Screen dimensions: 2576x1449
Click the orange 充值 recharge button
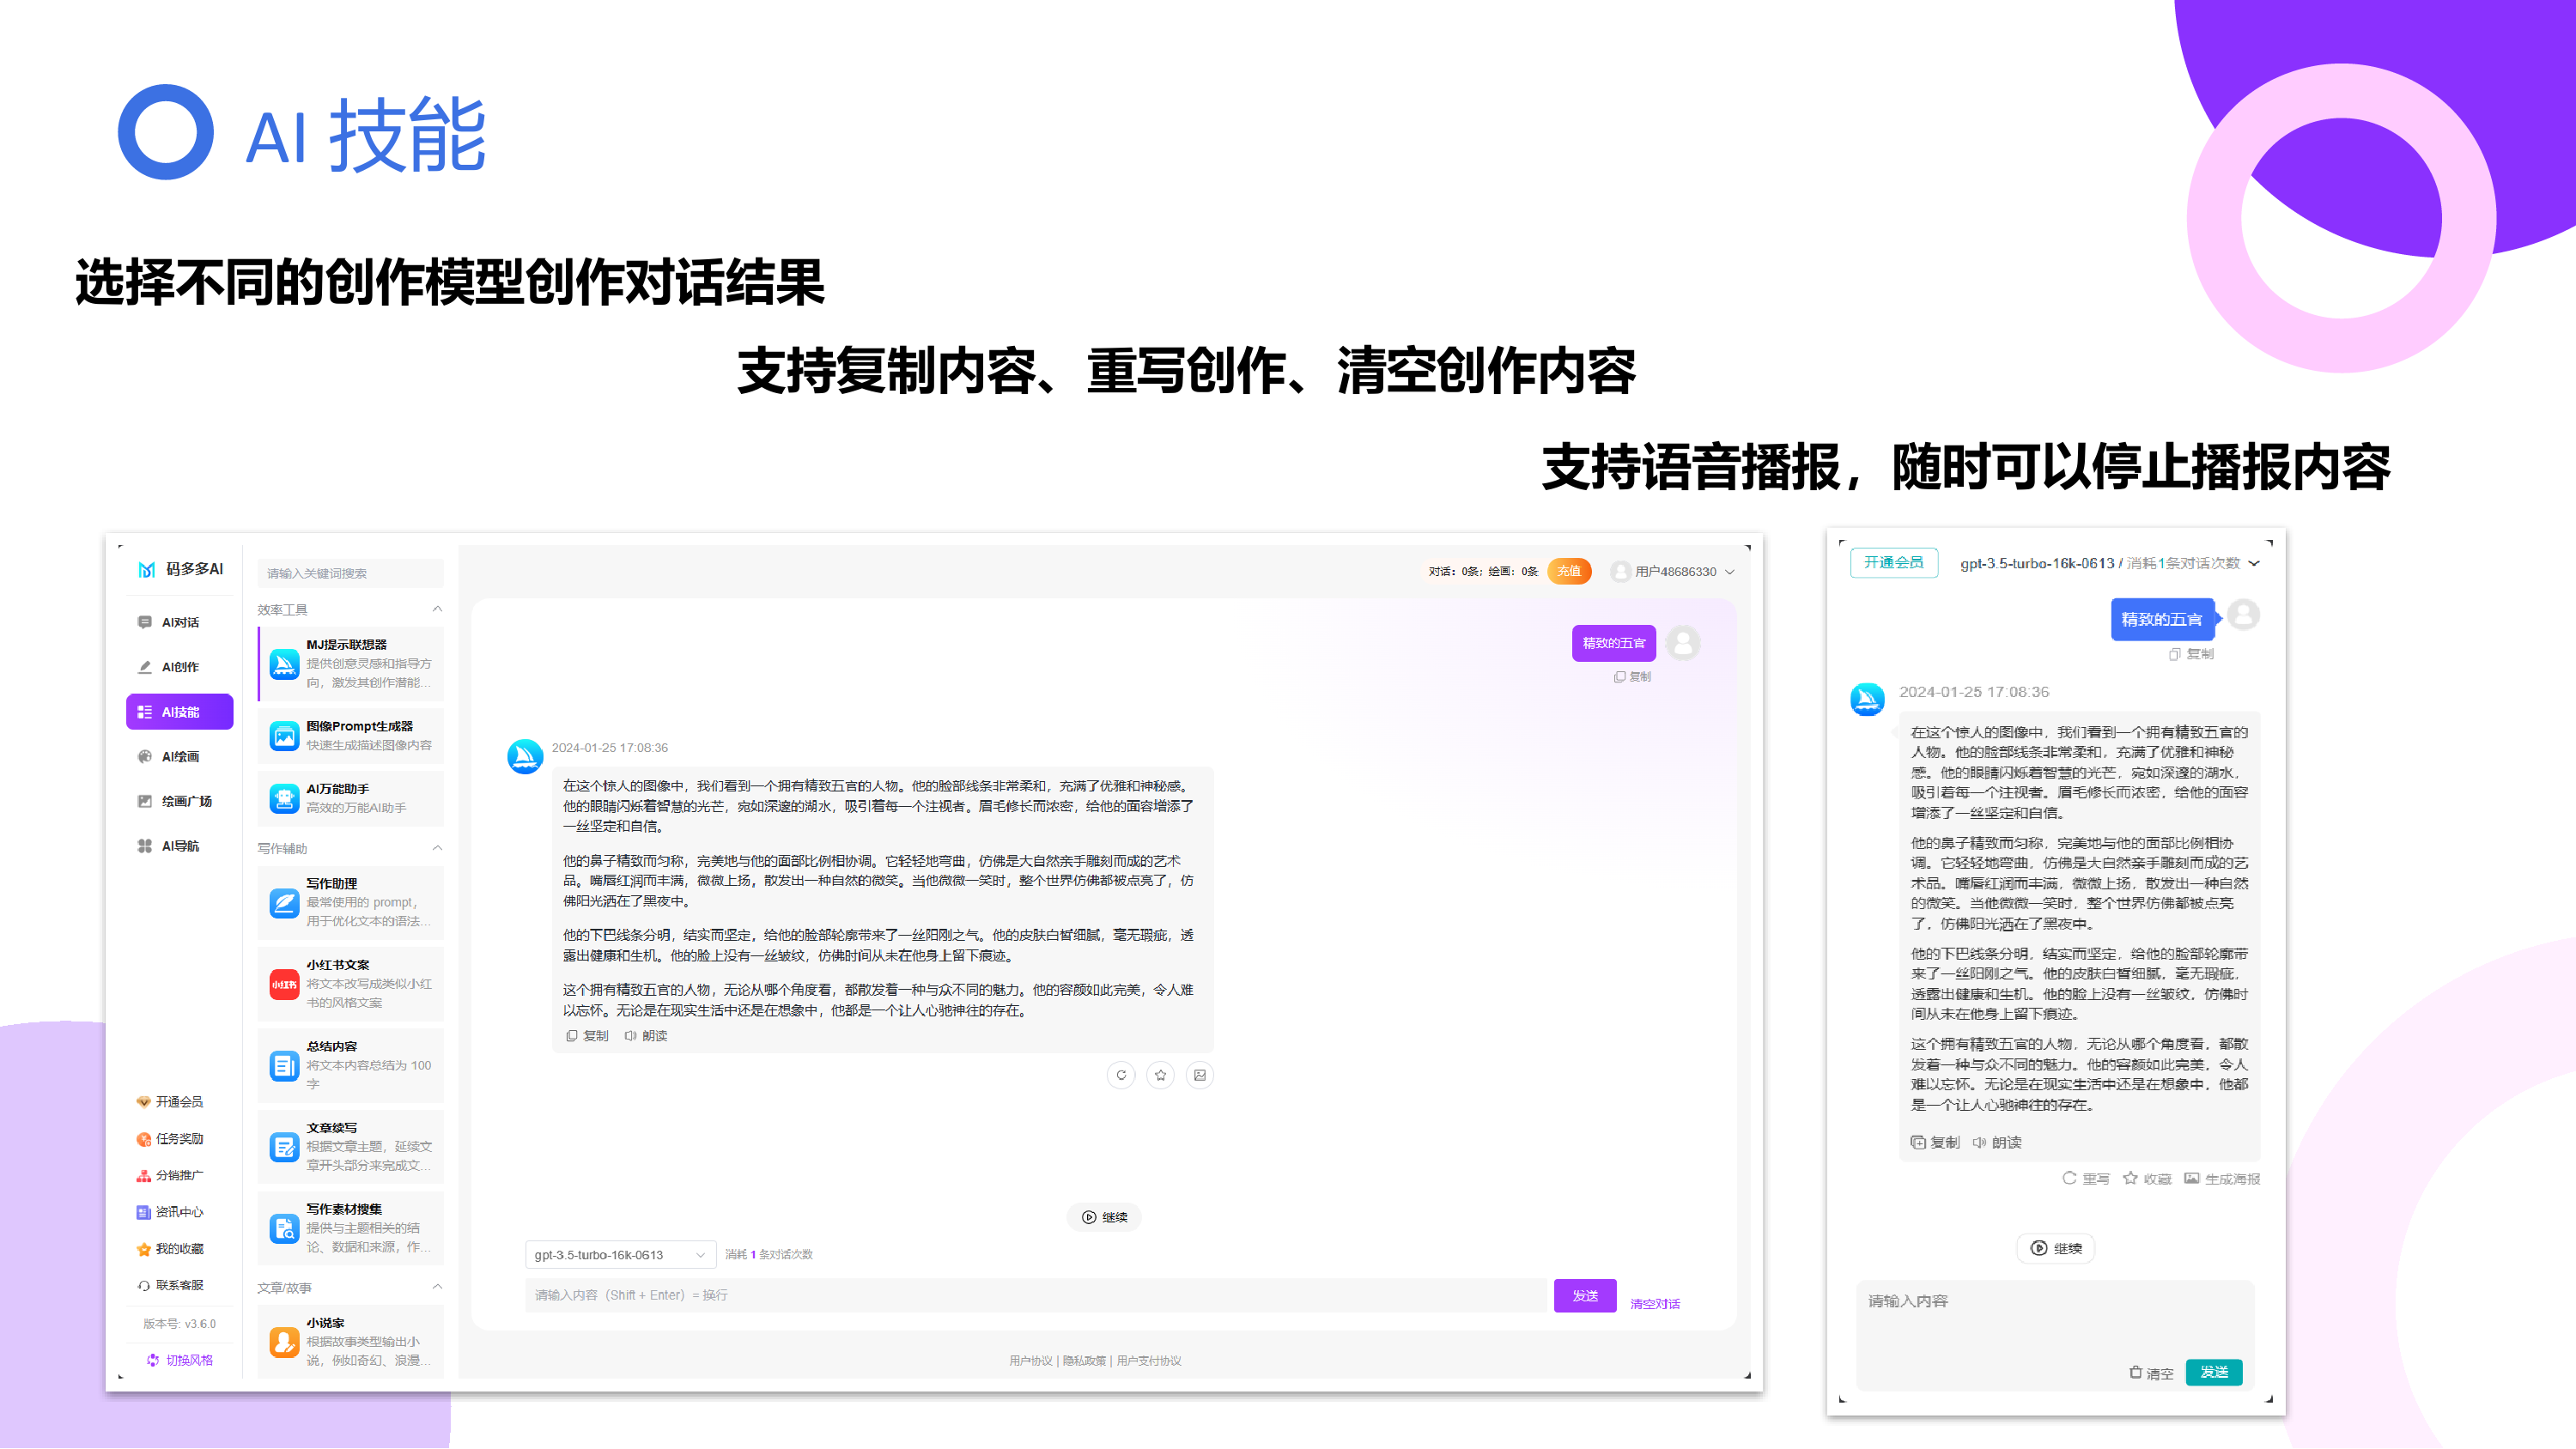pos(1569,571)
